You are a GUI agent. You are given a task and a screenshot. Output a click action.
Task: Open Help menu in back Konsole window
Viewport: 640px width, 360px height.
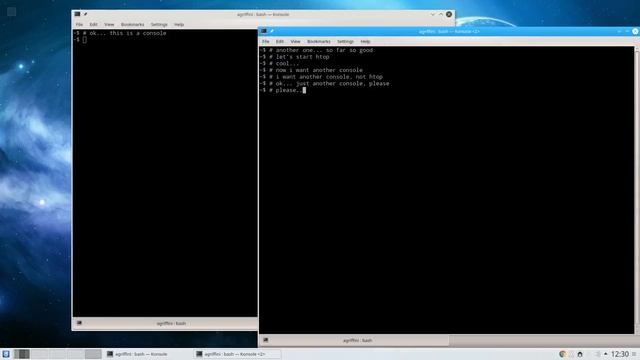179,24
